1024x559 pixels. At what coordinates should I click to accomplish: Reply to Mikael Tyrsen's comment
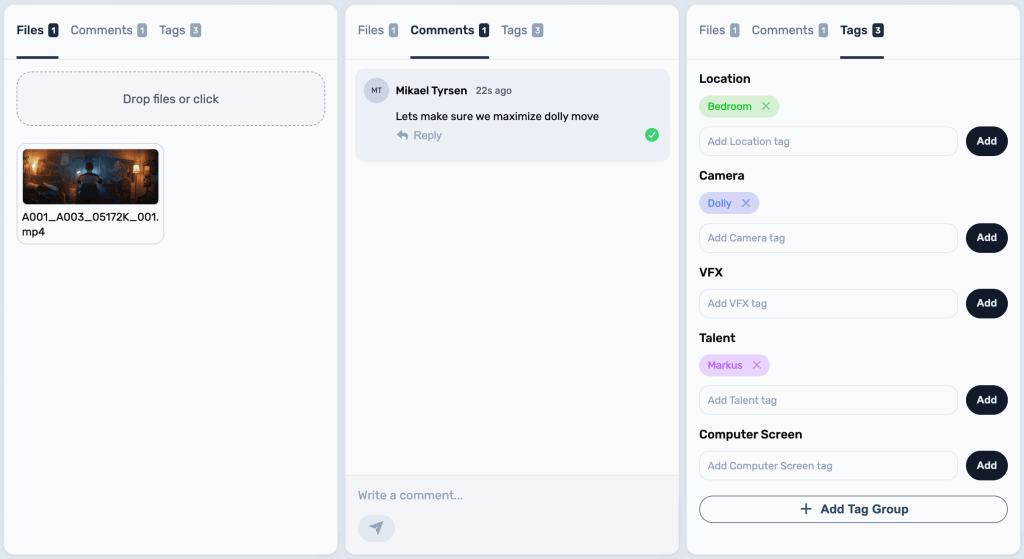click(x=419, y=136)
